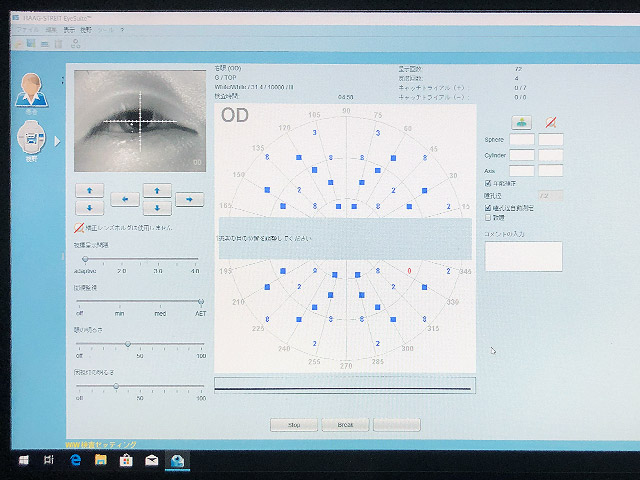Click the Break button

point(345,425)
